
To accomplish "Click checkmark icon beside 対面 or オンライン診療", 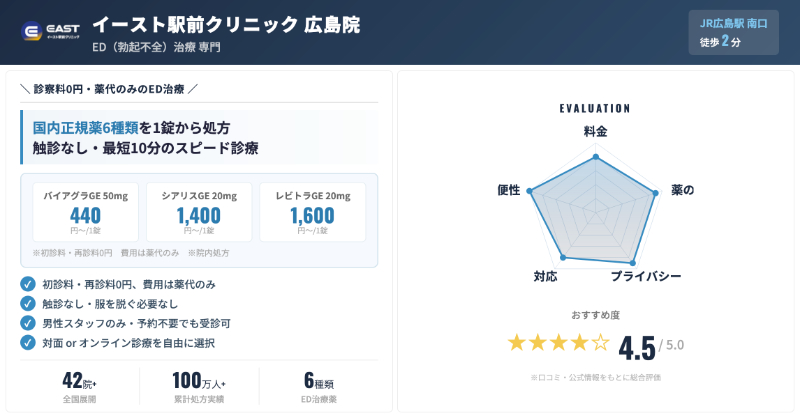I will pyautogui.click(x=28, y=342).
